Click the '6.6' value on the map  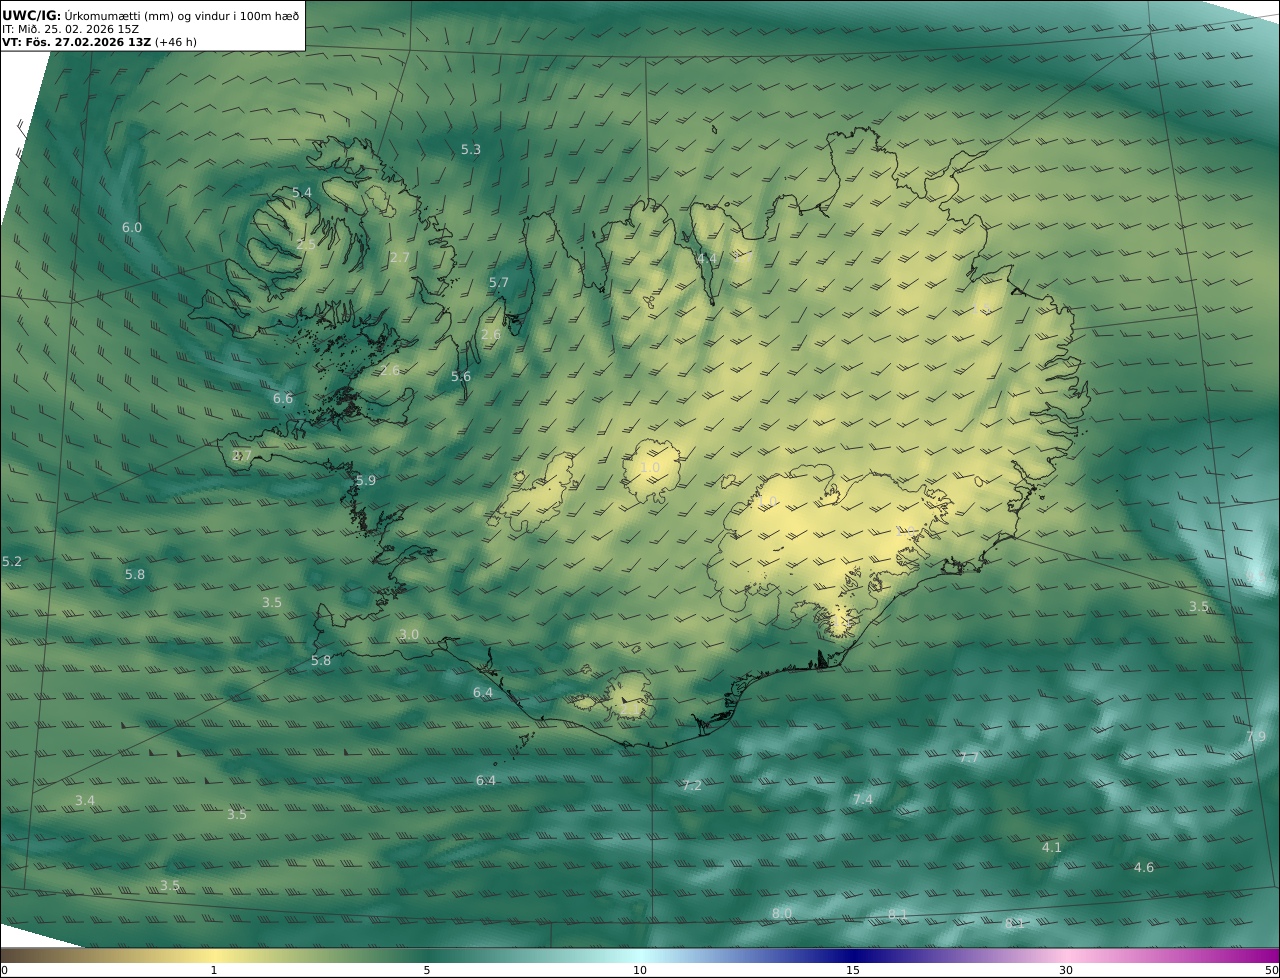[x=283, y=399]
